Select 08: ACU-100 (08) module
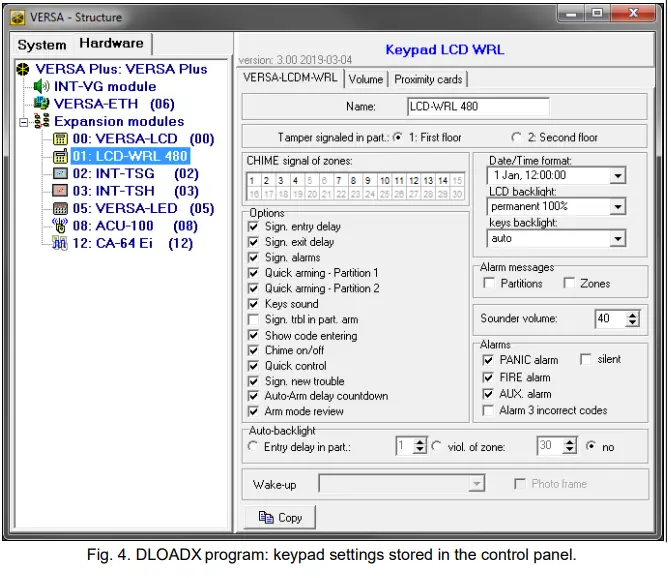 coord(135,225)
